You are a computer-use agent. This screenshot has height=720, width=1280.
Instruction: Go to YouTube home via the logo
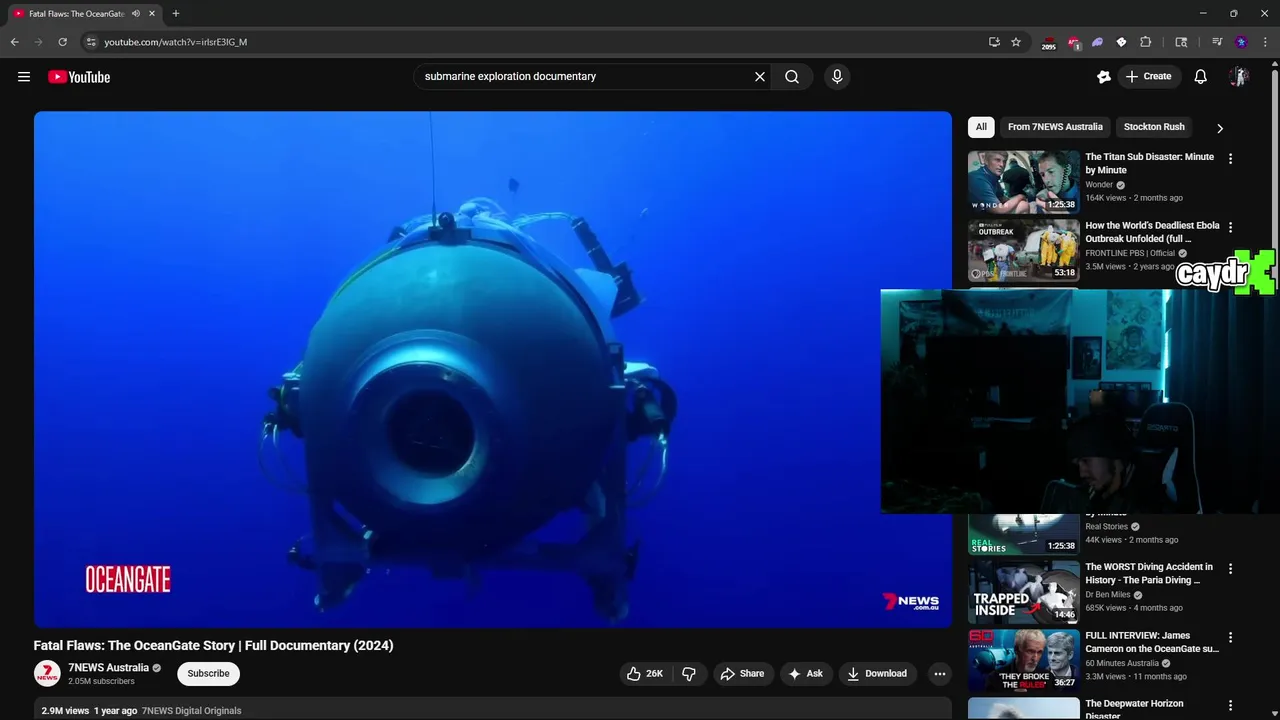pyautogui.click(x=79, y=77)
